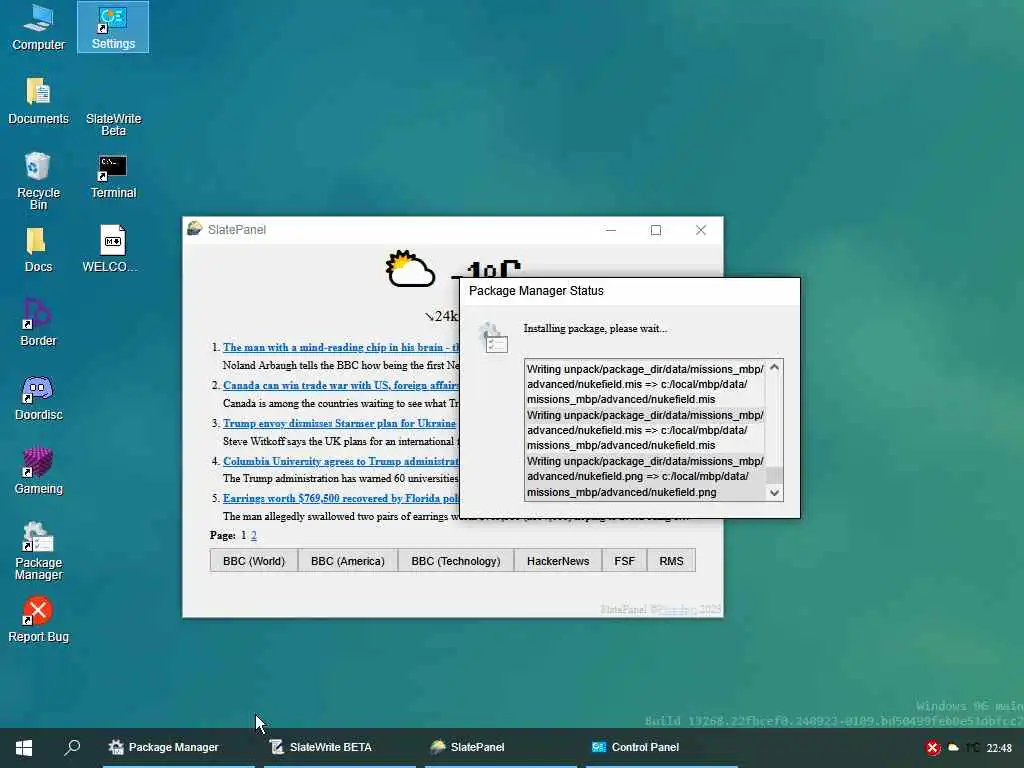Image resolution: width=1024 pixels, height=768 pixels.
Task: Click scroll down arrow in install log
Action: coord(775,493)
